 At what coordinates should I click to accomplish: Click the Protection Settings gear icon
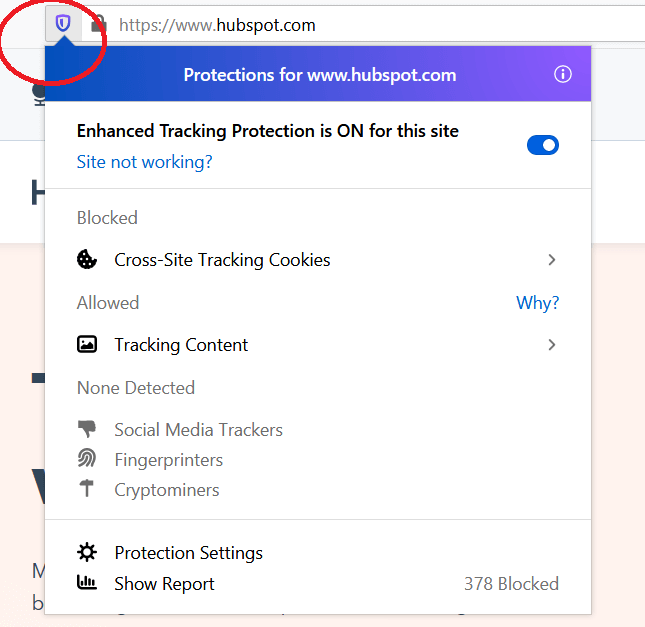click(87, 553)
